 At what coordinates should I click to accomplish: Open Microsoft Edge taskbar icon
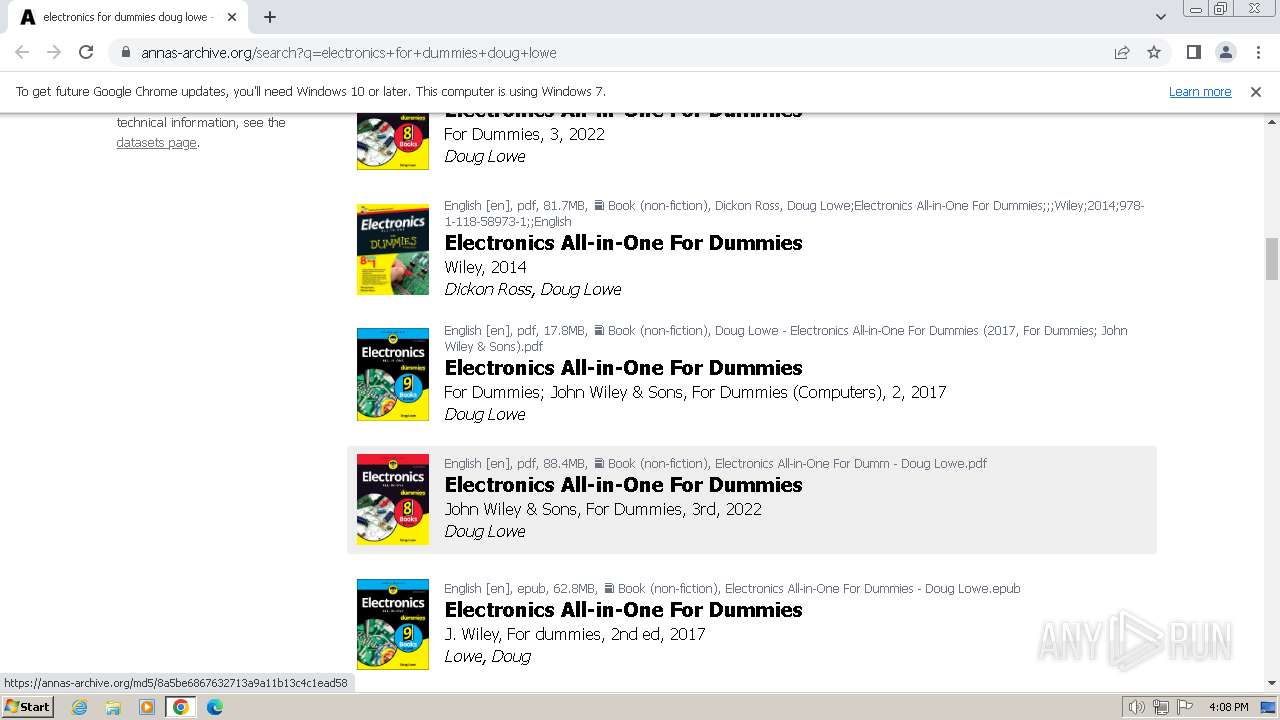(x=215, y=707)
